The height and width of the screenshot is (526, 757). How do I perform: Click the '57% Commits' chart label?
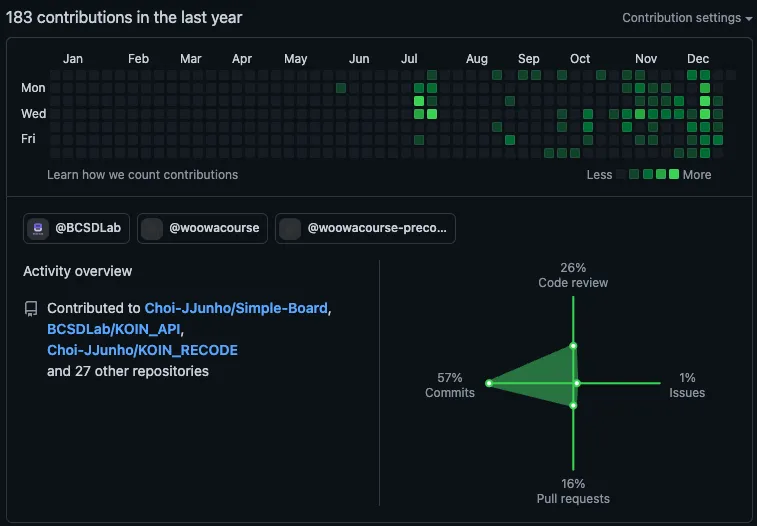click(x=449, y=385)
